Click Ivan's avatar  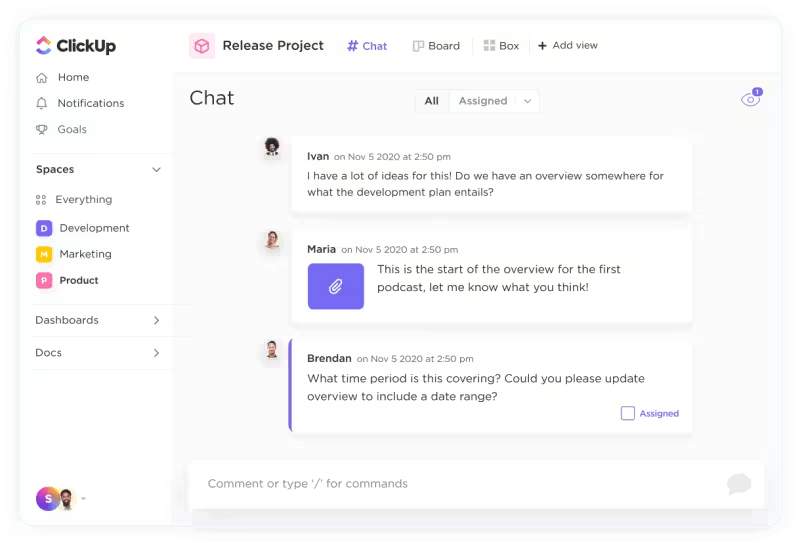(272, 147)
